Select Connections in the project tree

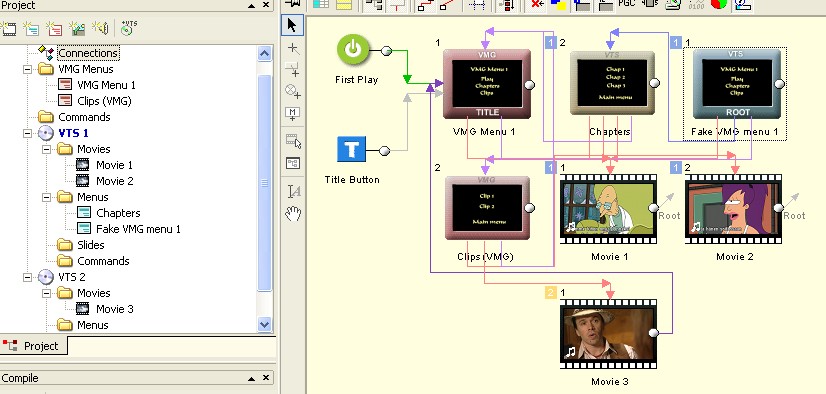pos(88,53)
